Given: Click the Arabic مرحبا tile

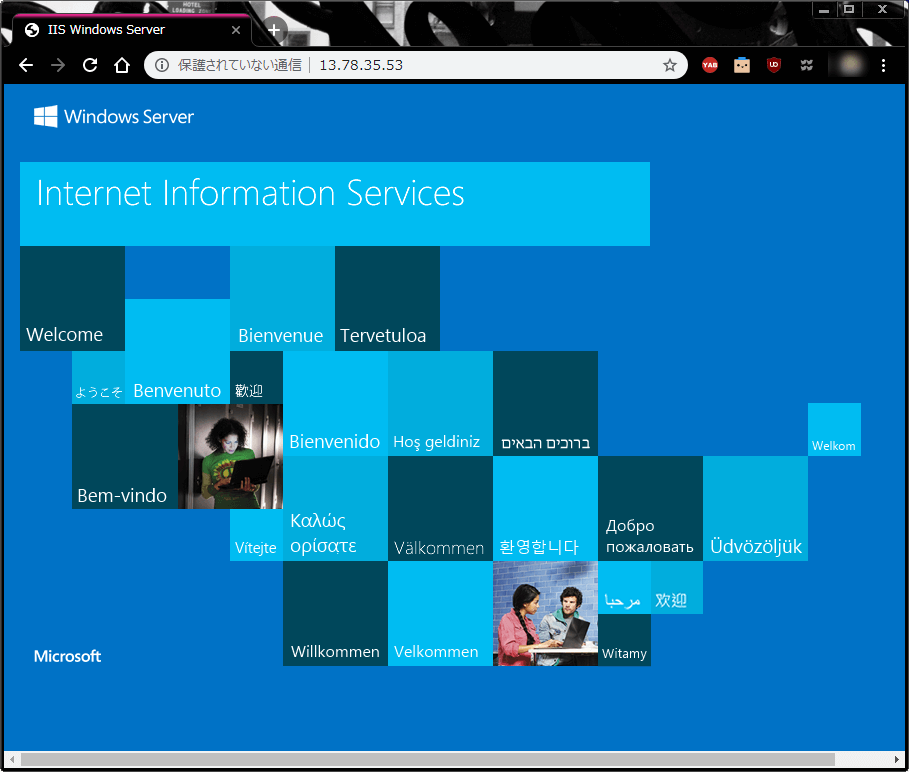Looking at the screenshot, I should pos(624,587).
